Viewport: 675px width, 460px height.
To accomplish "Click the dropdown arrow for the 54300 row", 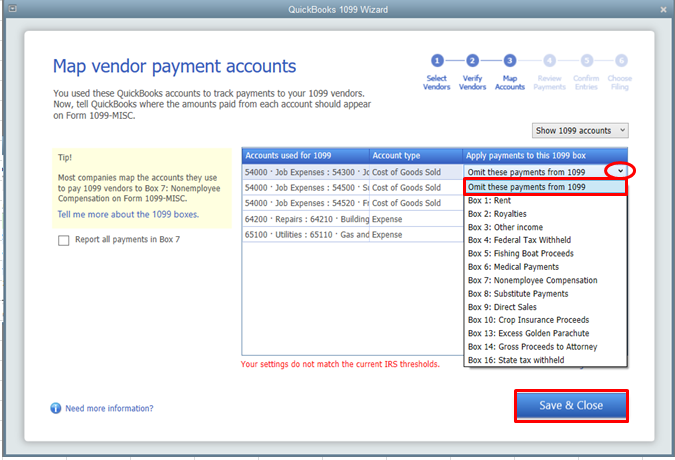I will pos(620,171).
